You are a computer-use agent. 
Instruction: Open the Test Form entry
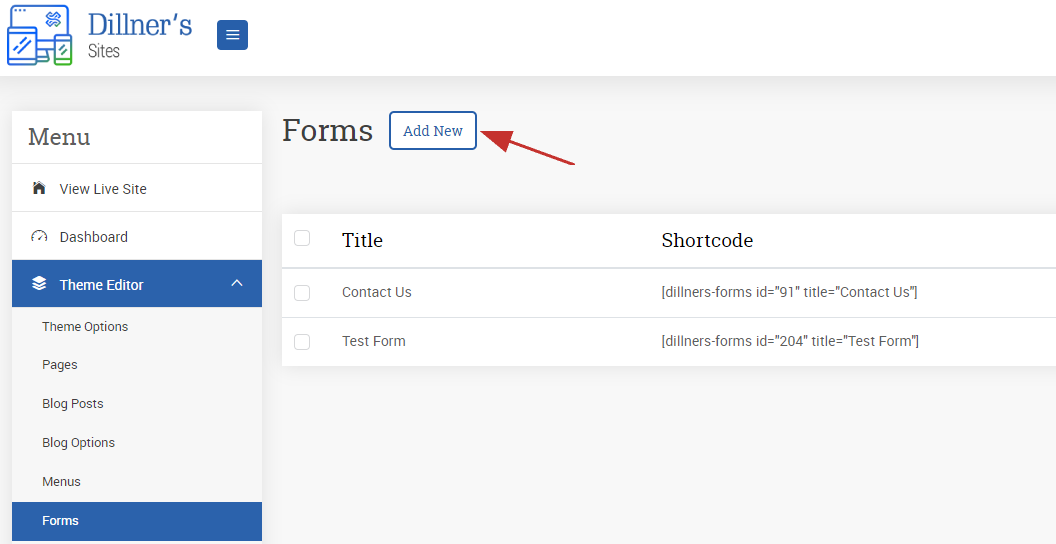coord(374,341)
